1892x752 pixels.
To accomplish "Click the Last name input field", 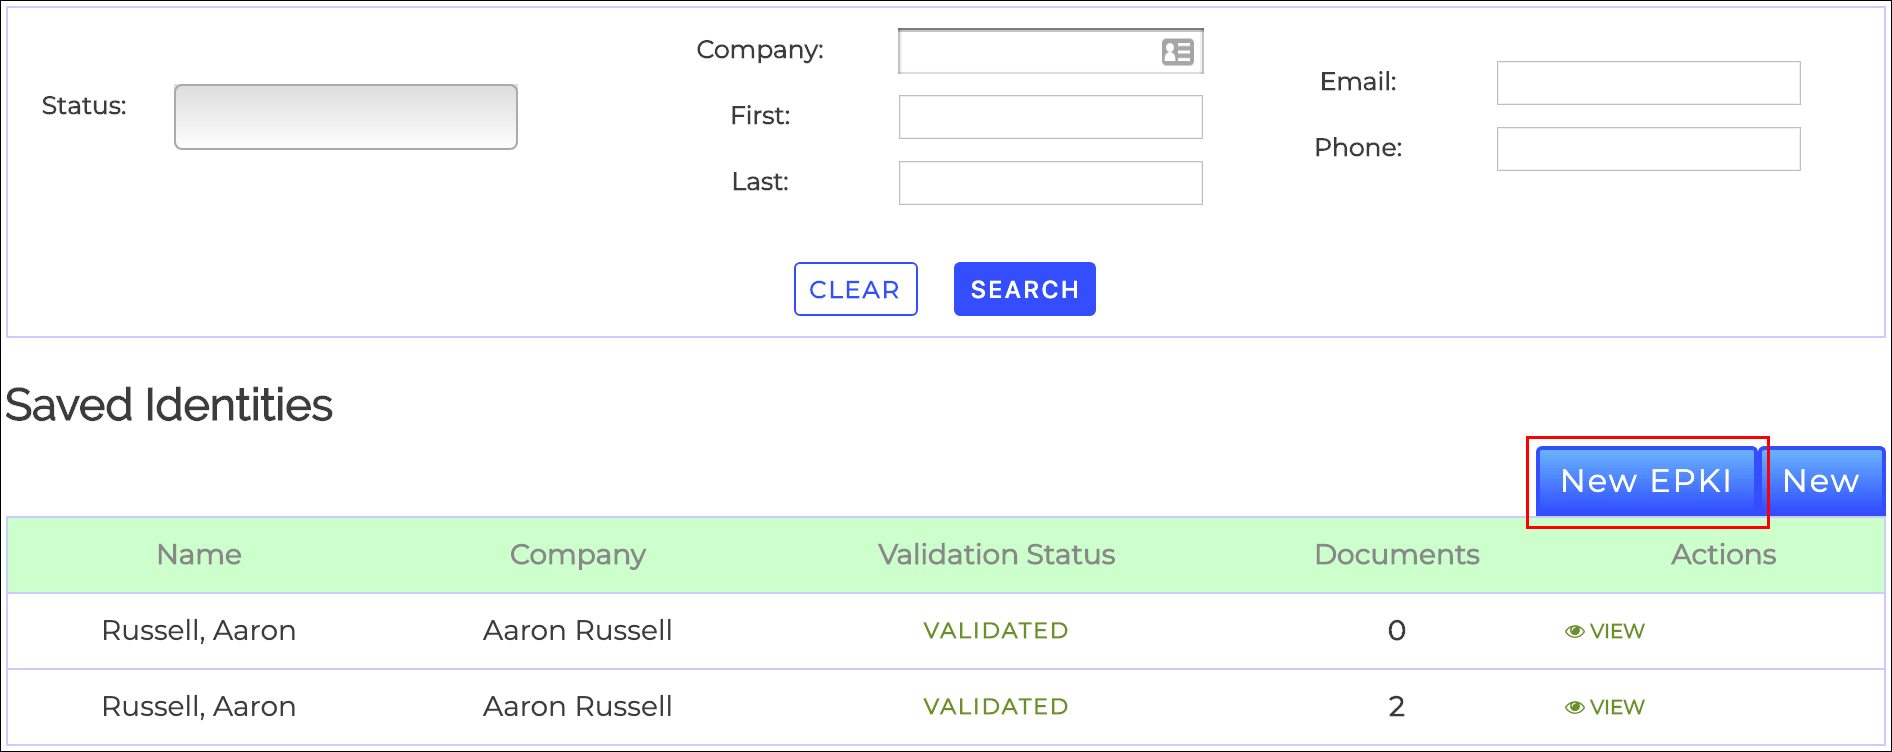I will point(1050,183).
